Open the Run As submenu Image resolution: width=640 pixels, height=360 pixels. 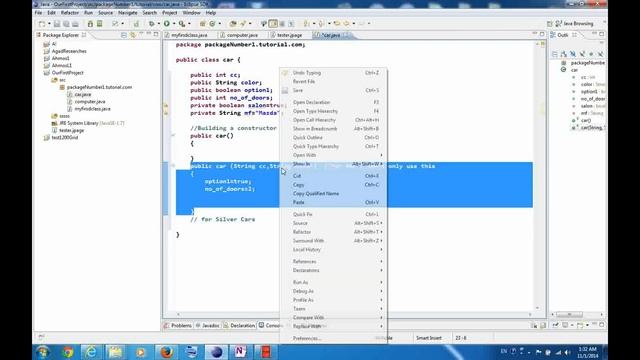(x=333, y=282)
